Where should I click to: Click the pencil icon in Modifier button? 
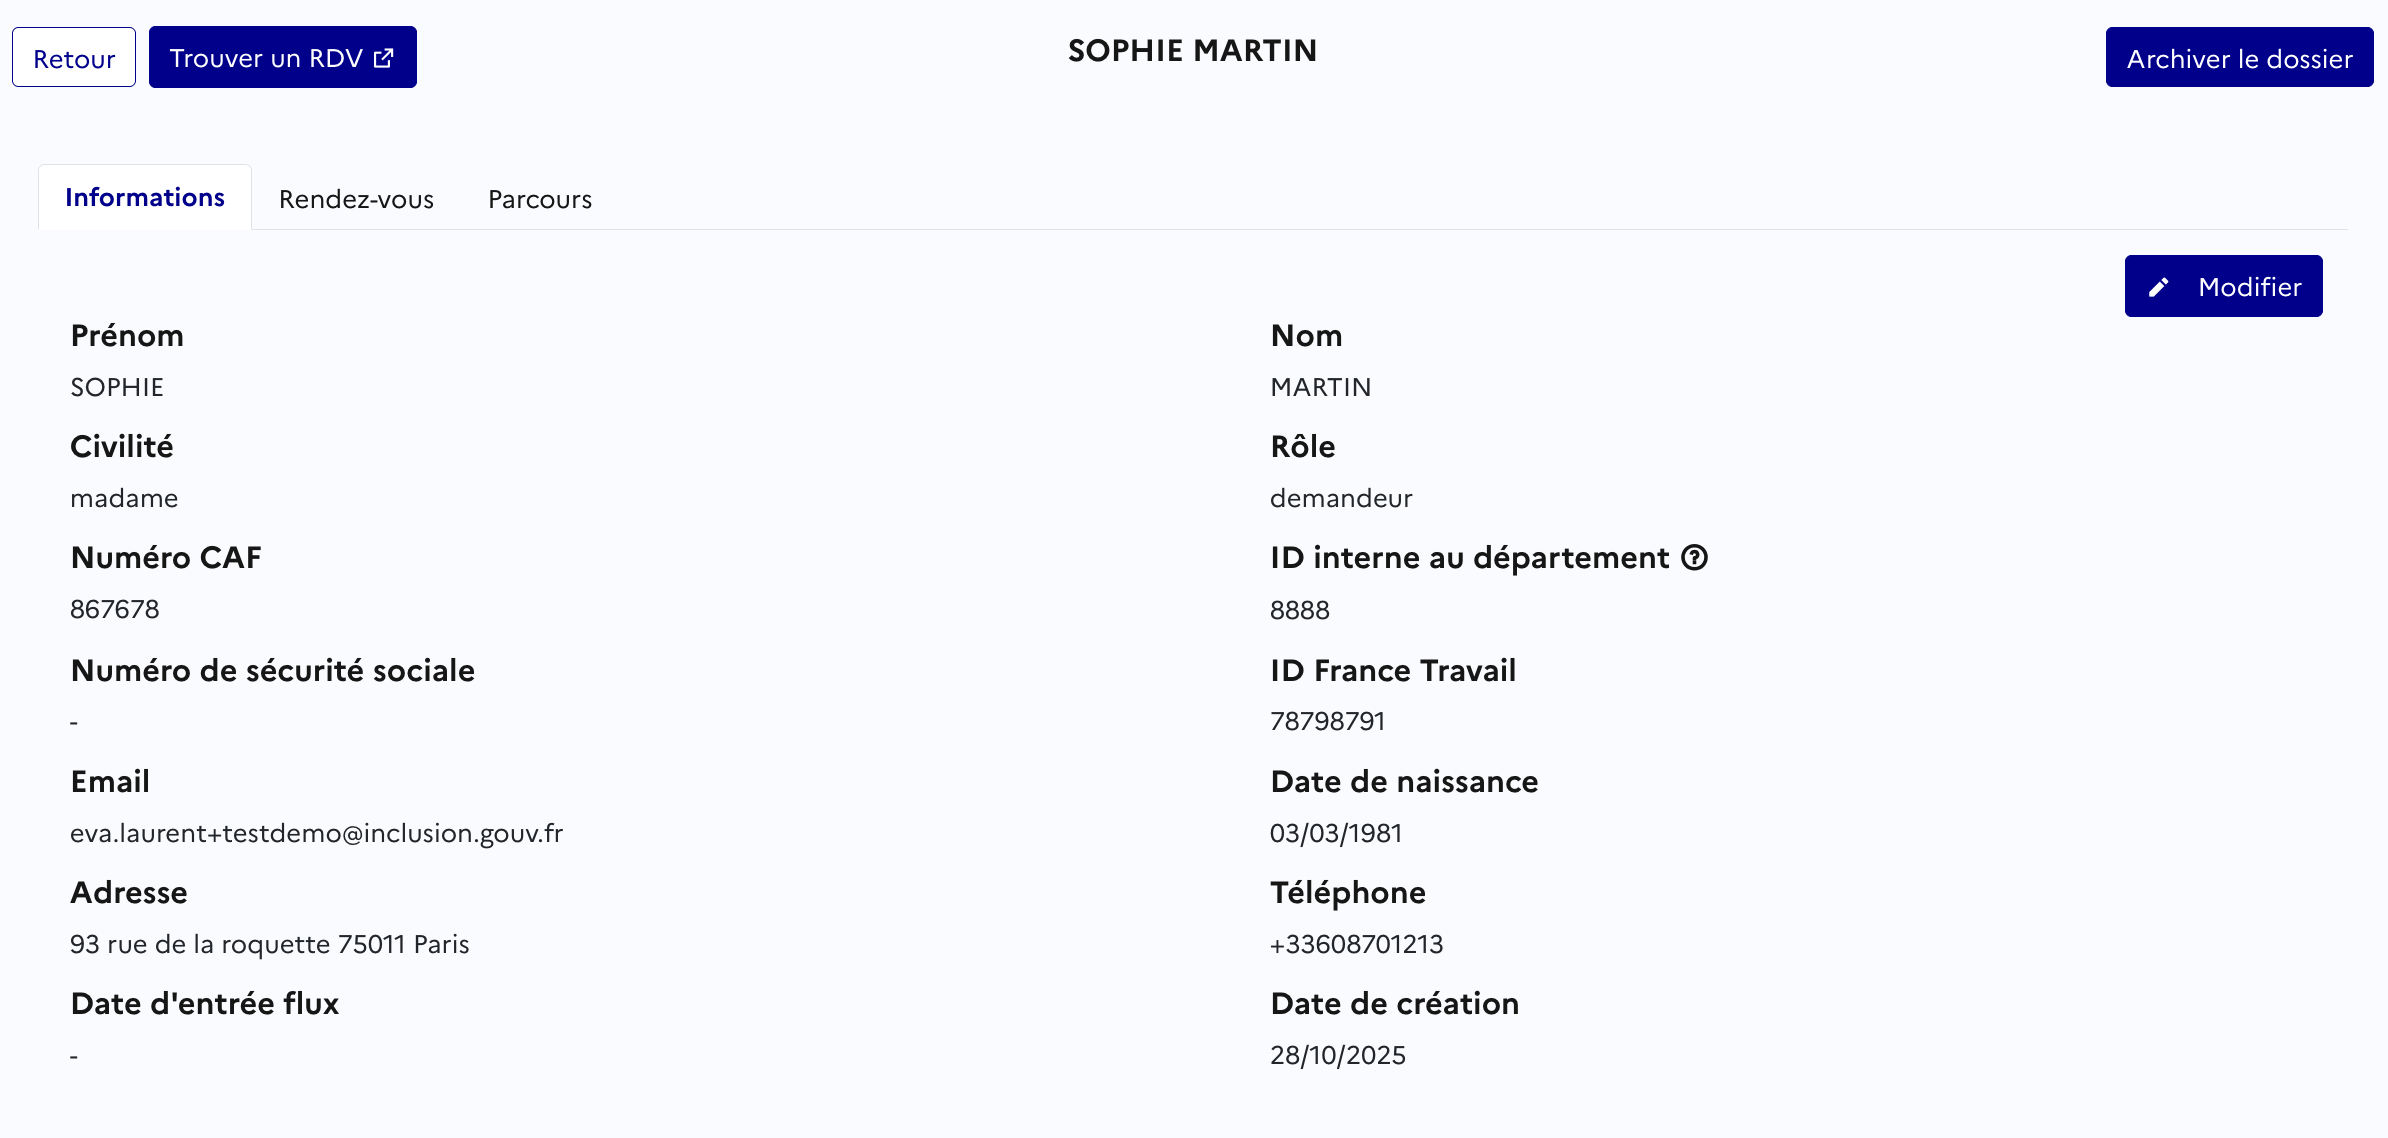[x=2159, y=288]
